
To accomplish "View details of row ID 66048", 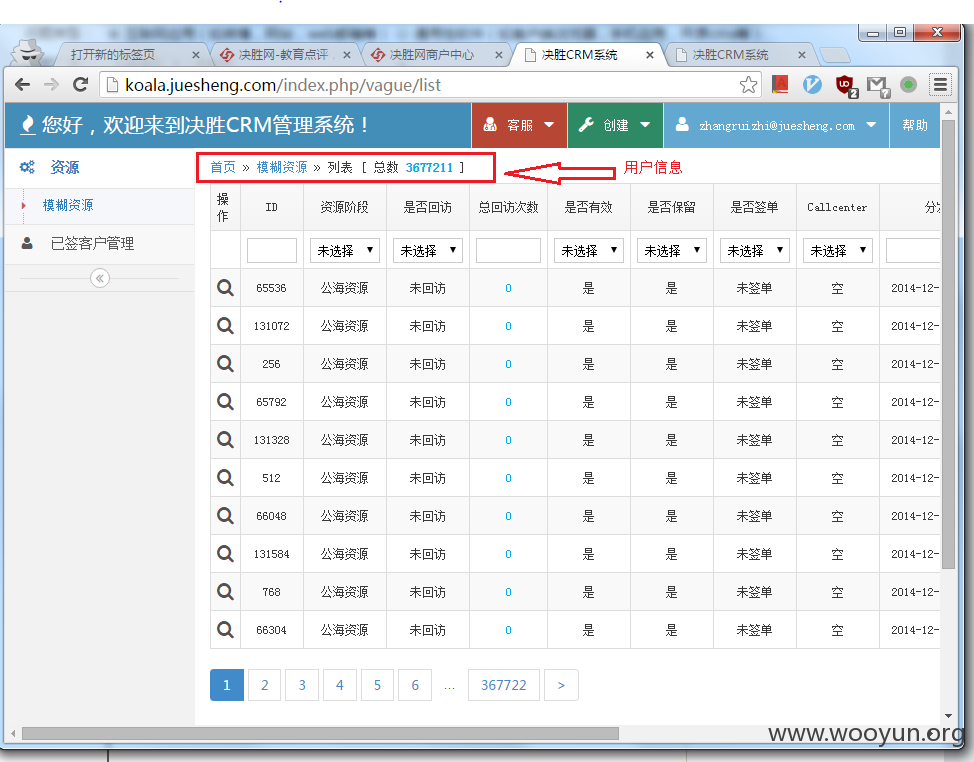I will tap(225, 515).
